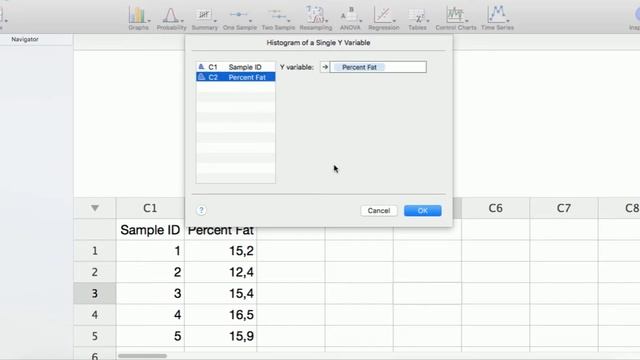This screenshot has width=640, height=360.
Task: Open the Tables toolbar icon
Action: click(417, 18)
